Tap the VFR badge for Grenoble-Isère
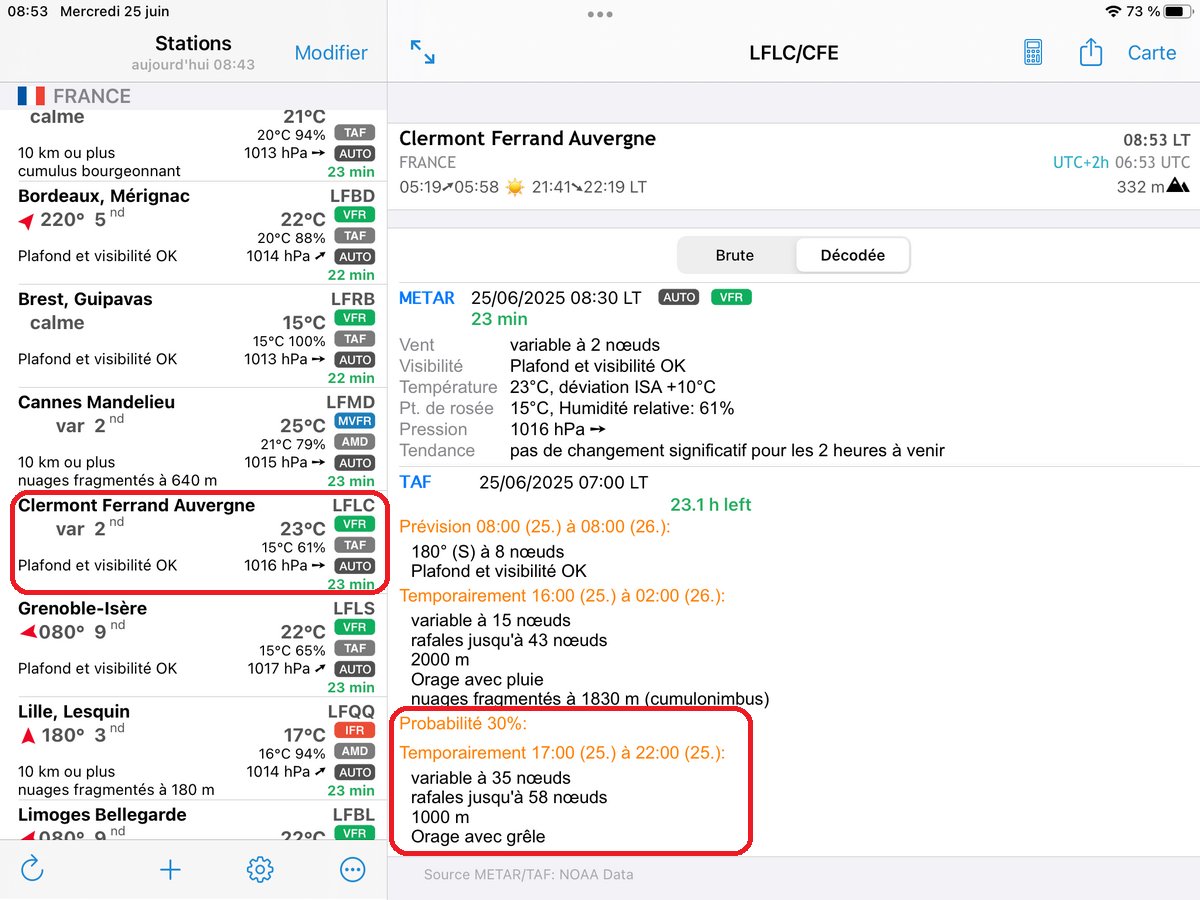 point(355,627)
